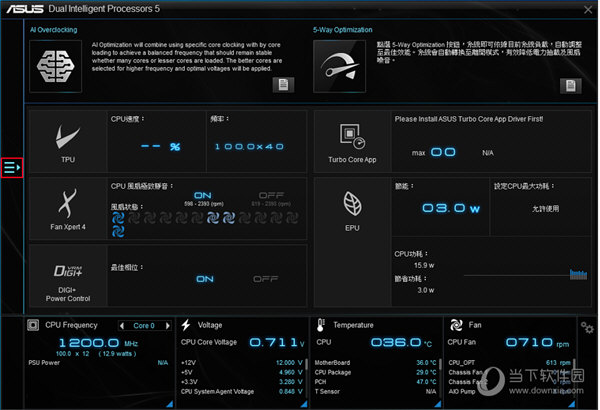This screenshot has height=410, width=600.
Task: Click CPU System Agent Voltage row
Action: tap(242, 392)
